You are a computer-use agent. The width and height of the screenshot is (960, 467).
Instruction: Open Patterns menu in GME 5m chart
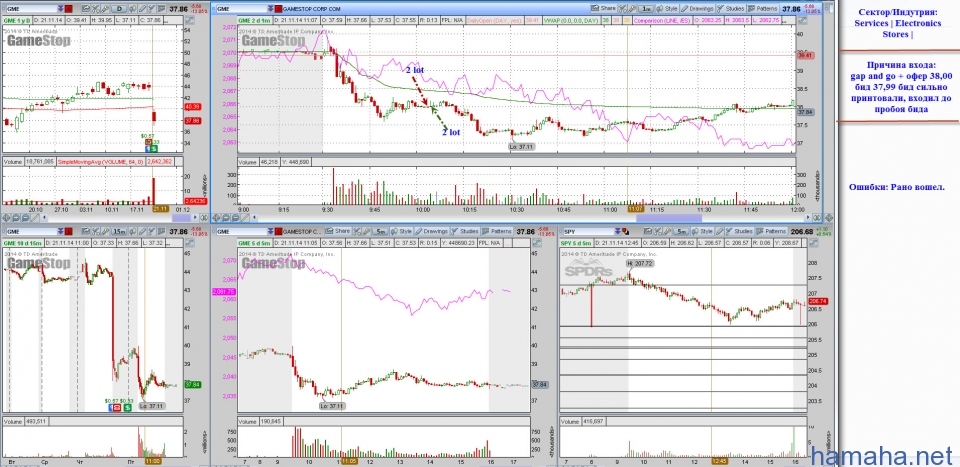(x=497, y=231)
